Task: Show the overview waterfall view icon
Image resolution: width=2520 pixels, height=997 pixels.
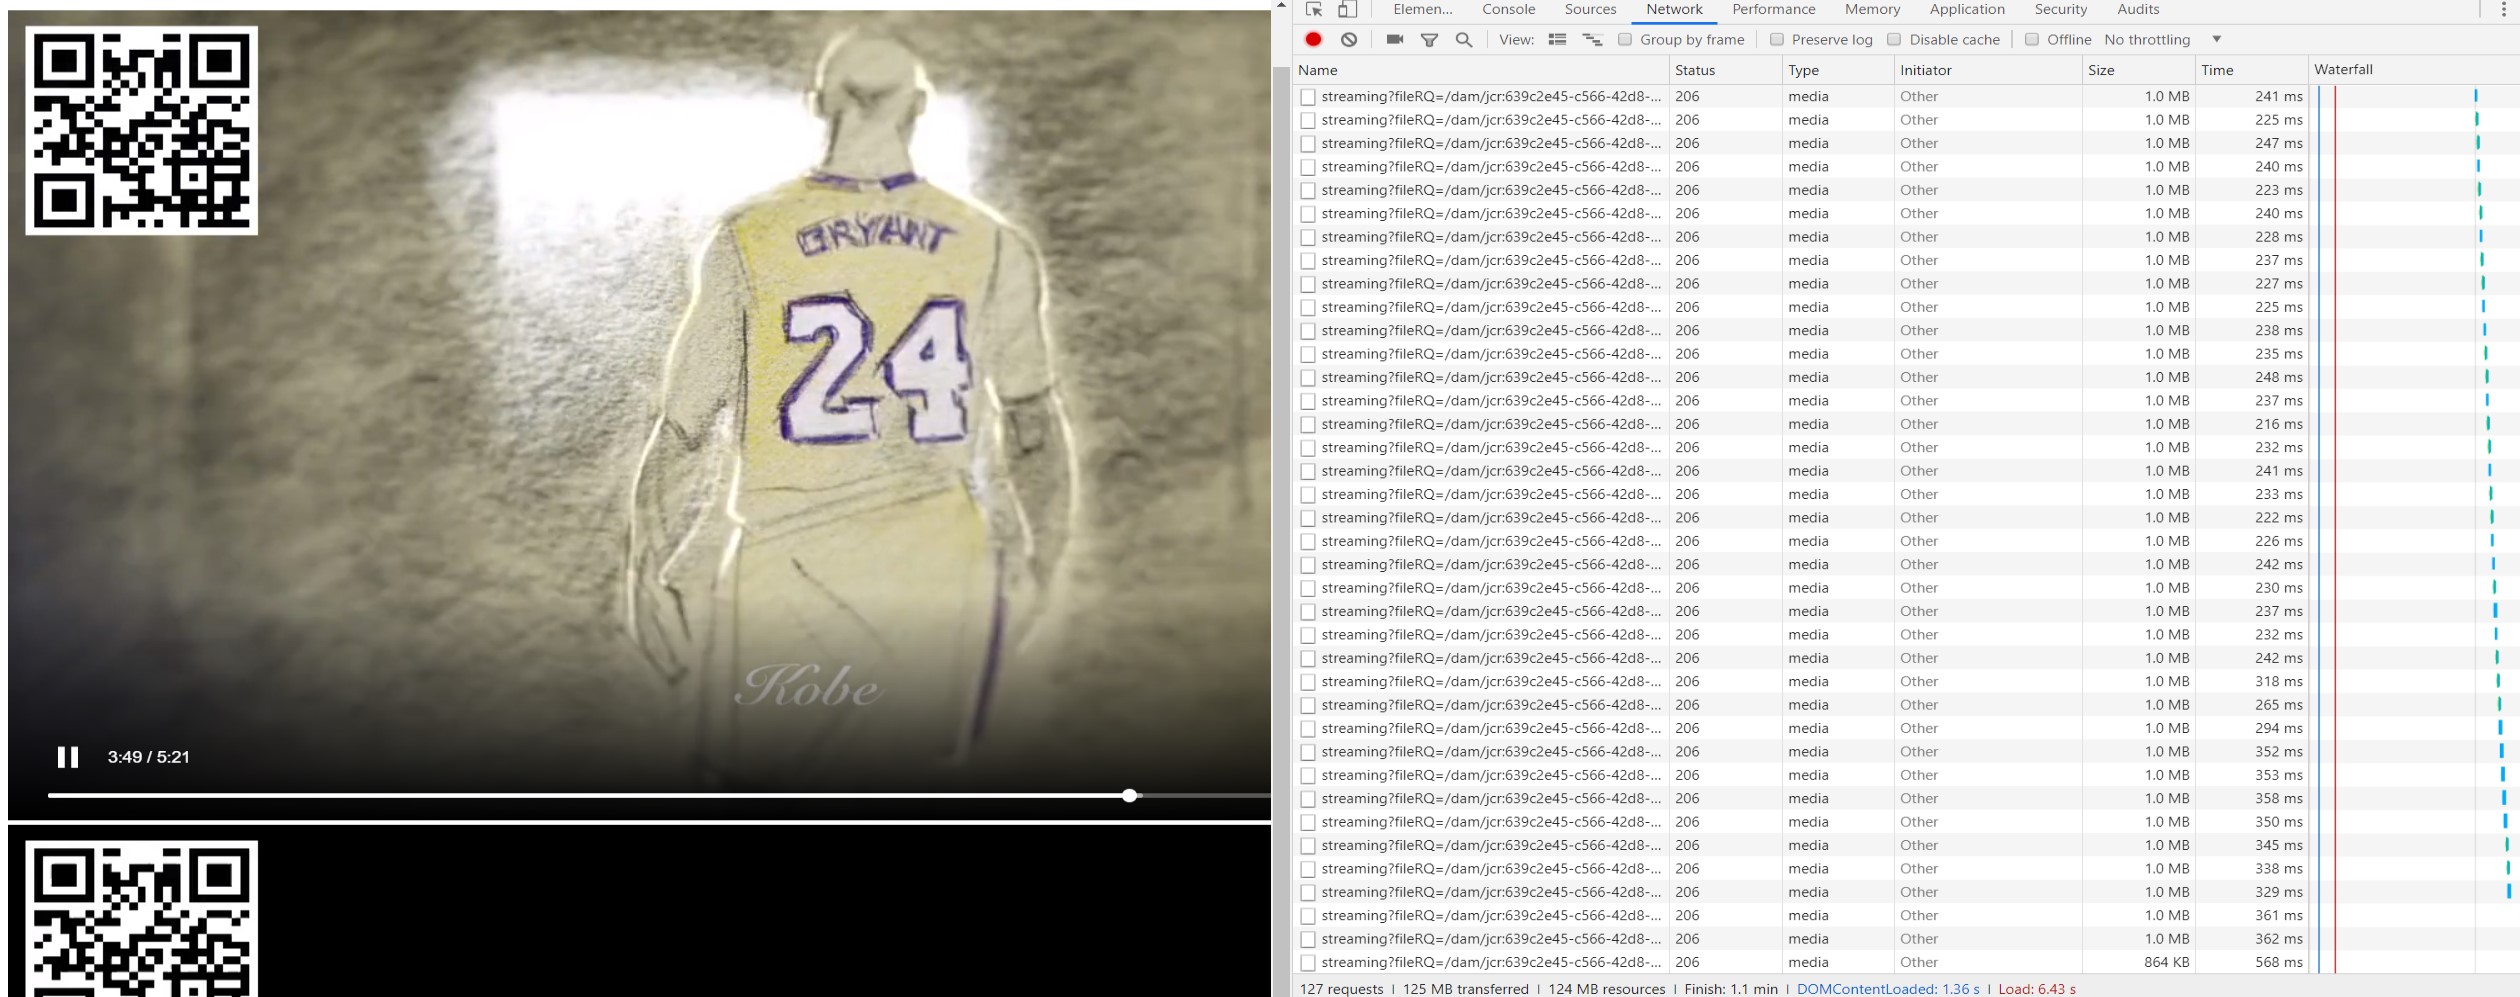Action: [x=1592, y=39]
